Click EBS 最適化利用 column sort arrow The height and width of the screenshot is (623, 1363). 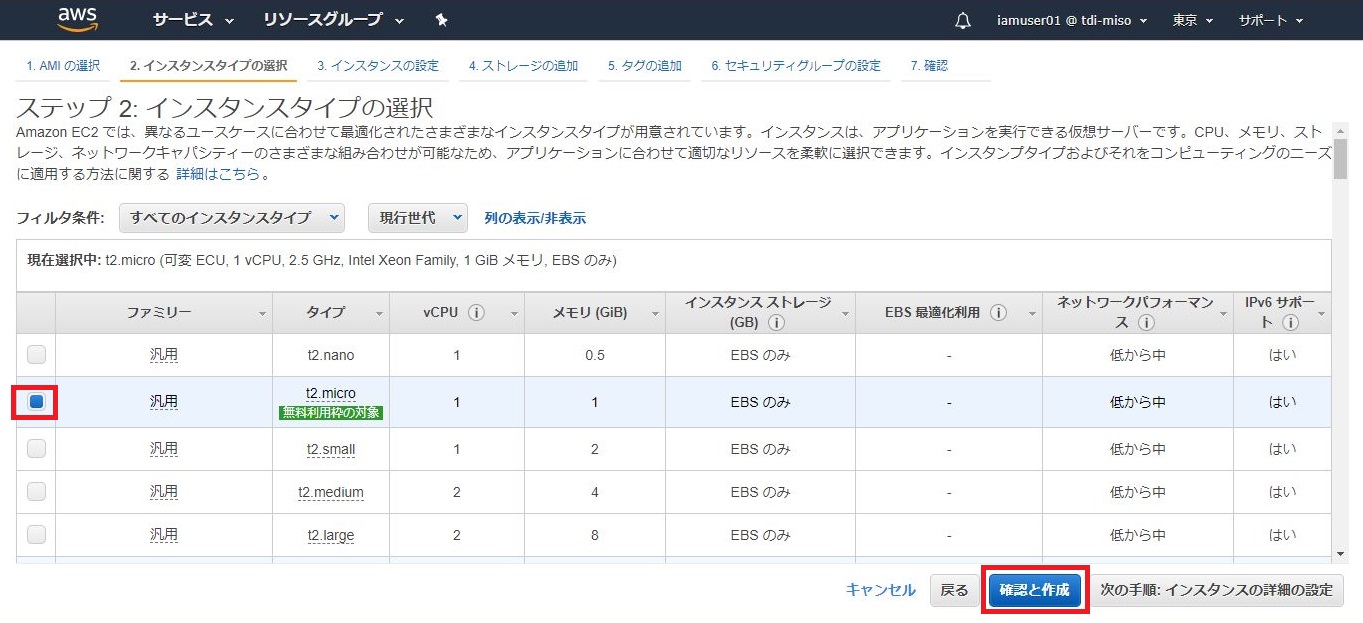click(x=1032, y=314)
